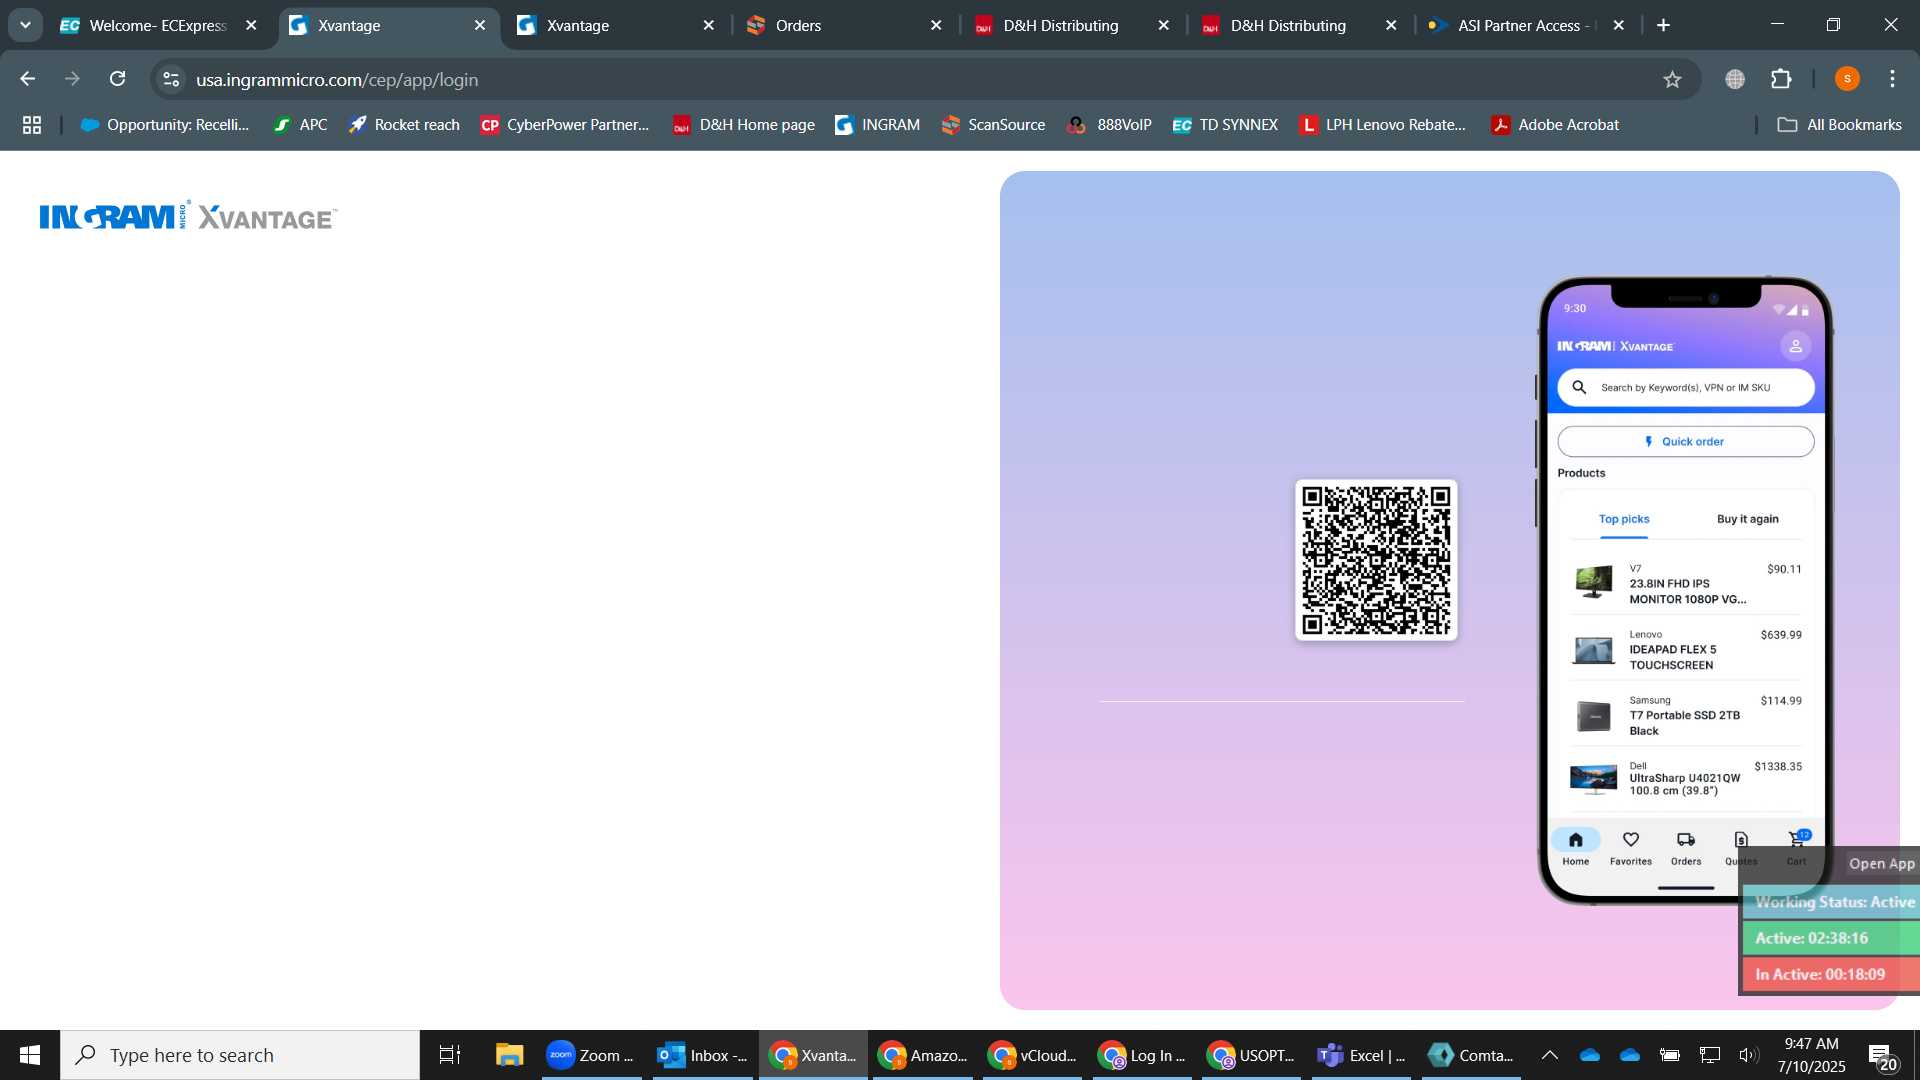Open D&H Home page bookmark
1920x1080 pixels.
(x=744, y=125)
